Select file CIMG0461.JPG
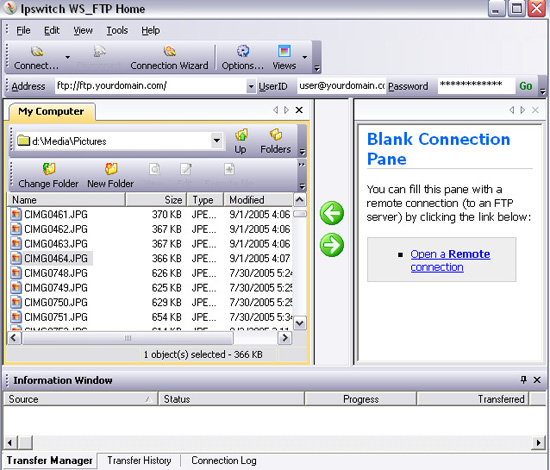 click(x=56, y=214)
